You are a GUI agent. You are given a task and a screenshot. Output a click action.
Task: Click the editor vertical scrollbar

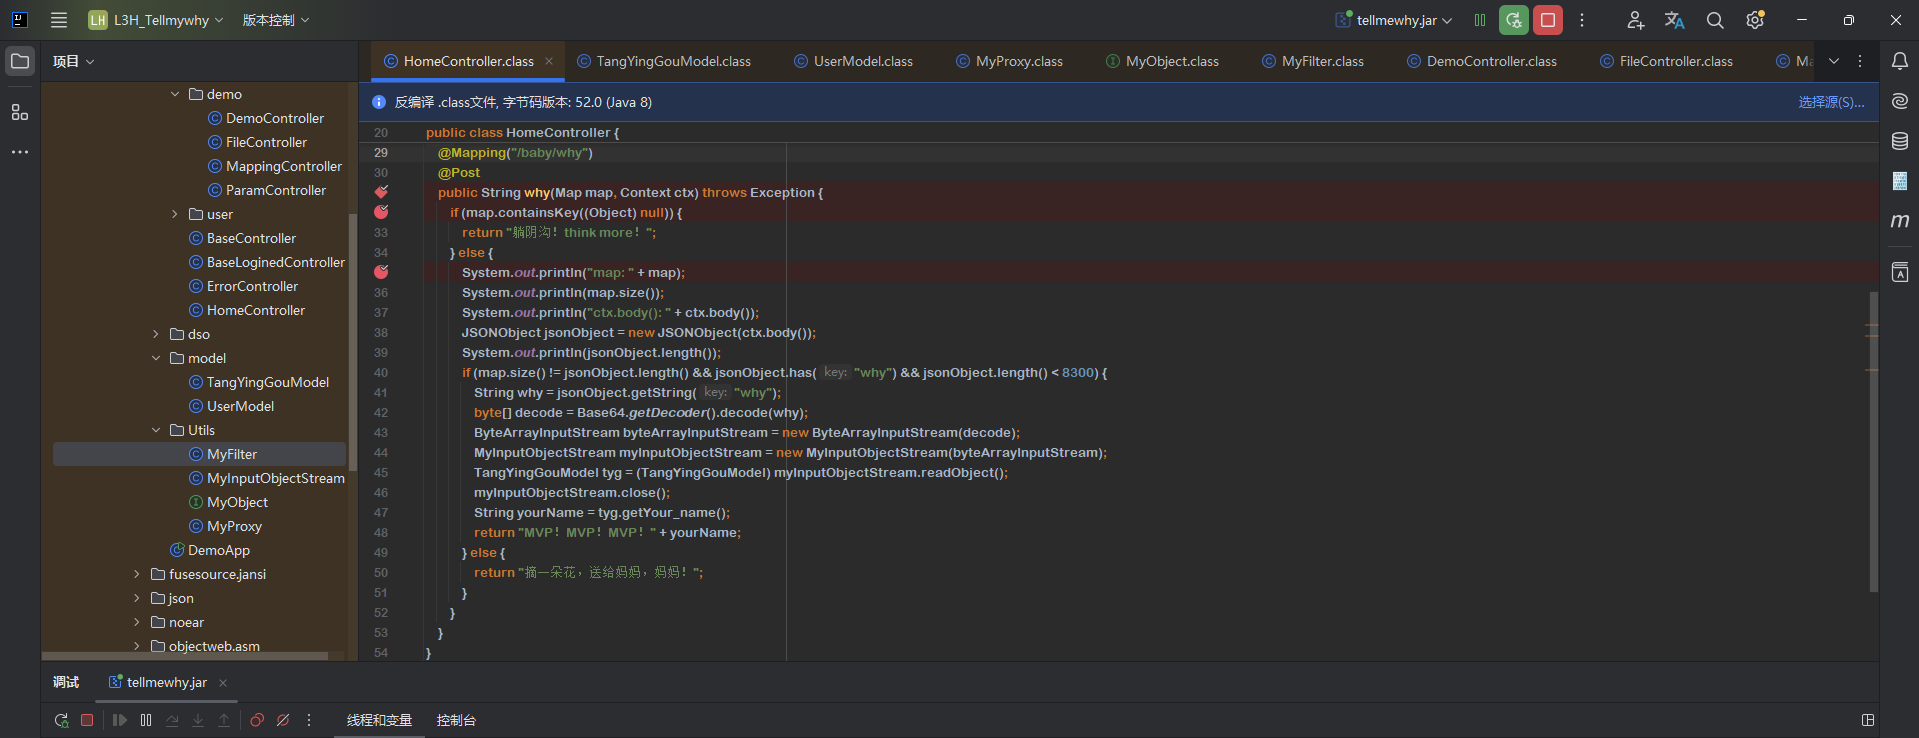tap(1872, 440)
